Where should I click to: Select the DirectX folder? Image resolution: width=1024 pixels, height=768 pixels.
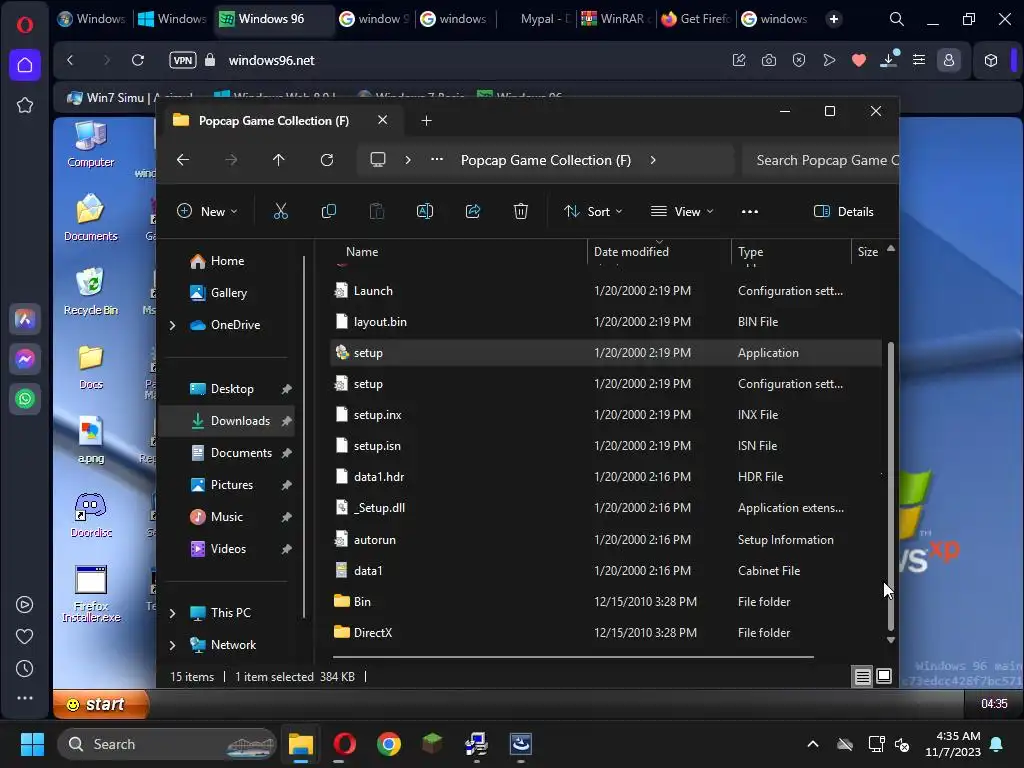tap(606, 633)
